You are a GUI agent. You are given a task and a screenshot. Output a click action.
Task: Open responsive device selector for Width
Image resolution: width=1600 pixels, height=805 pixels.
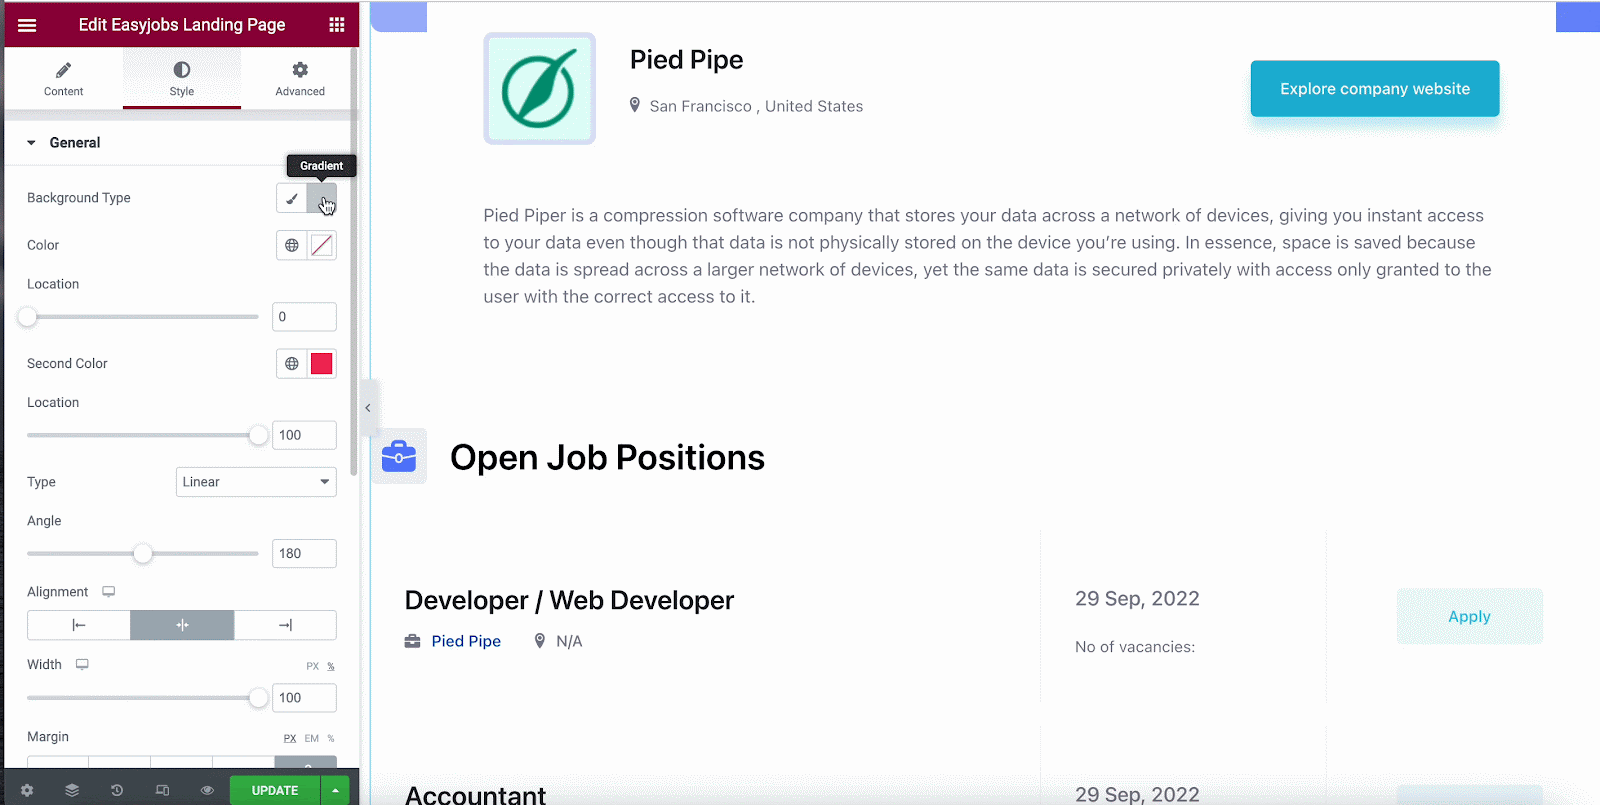[82, 664]
